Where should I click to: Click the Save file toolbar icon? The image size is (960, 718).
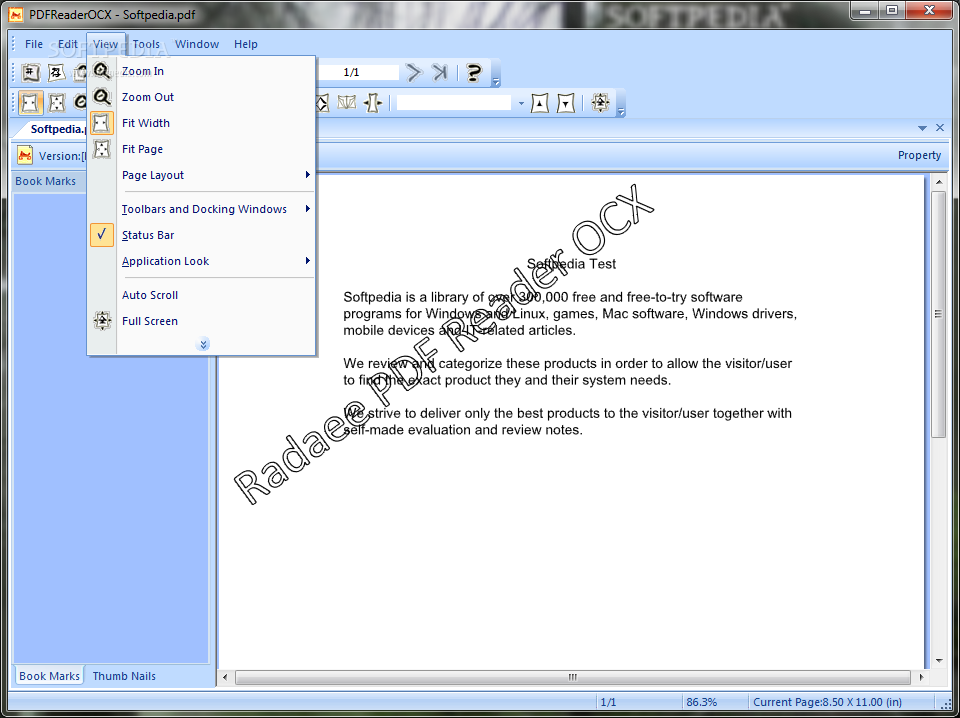[56, 73]
